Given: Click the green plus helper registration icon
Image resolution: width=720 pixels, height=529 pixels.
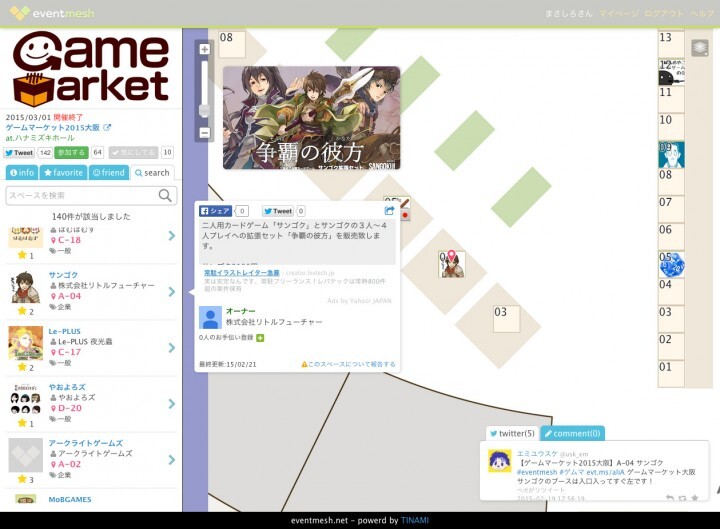Looking at the screenshot, I should point(260,338).
